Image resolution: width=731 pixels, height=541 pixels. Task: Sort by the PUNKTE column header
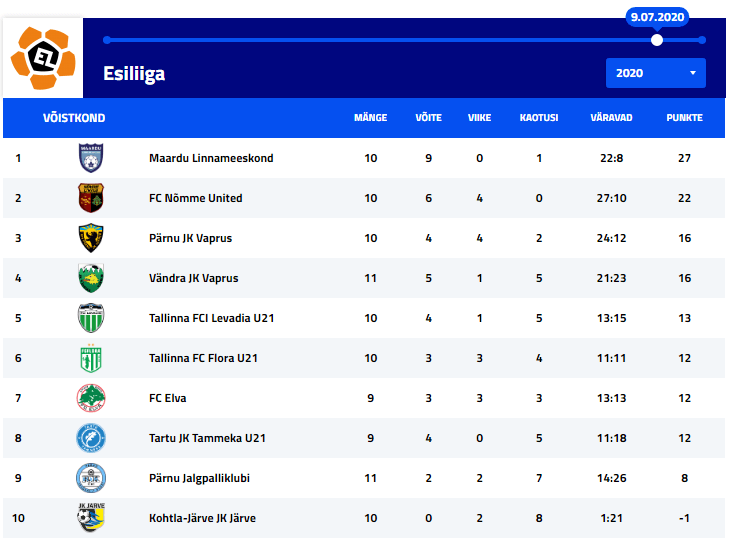684,118
